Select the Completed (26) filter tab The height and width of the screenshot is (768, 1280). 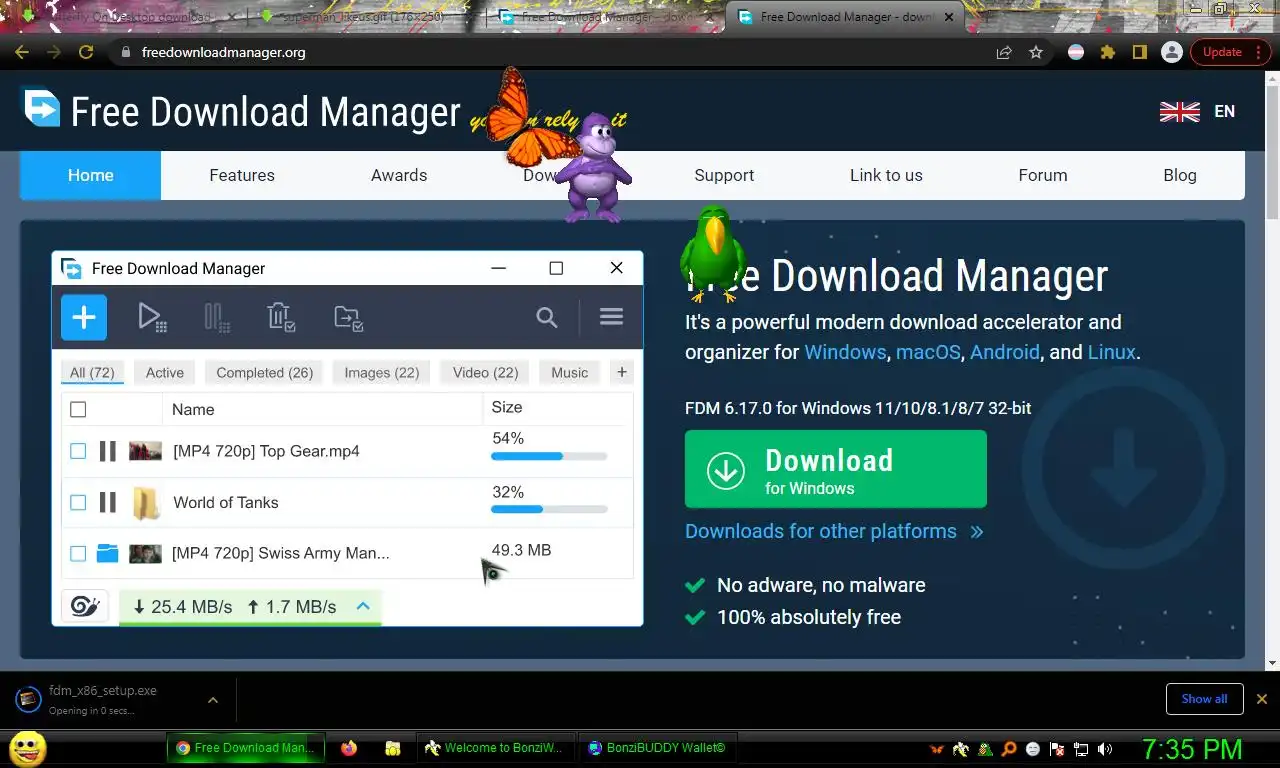(x=265, y=373)
